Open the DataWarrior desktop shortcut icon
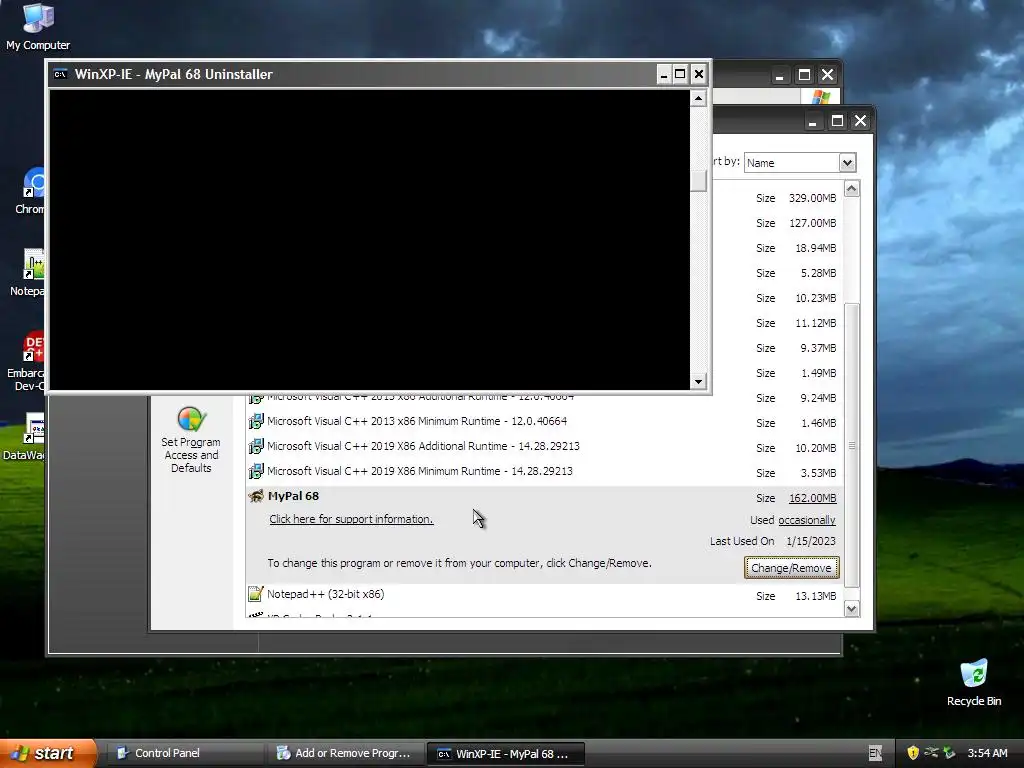Screen dimensions: 1024x768 (x=34, y=428)
